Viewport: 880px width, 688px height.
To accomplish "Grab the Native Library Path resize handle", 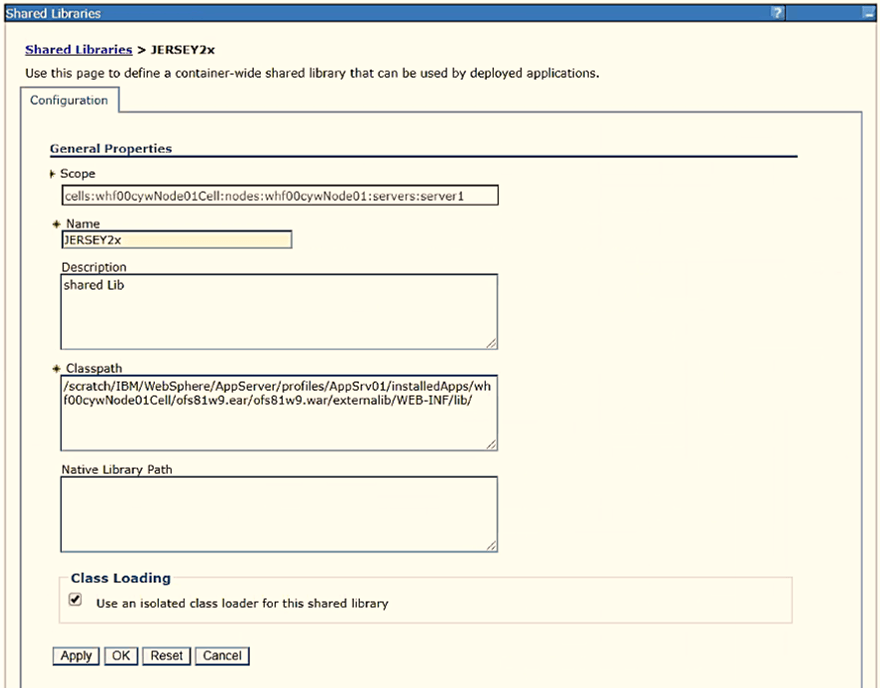I will (x=491, y=545).
